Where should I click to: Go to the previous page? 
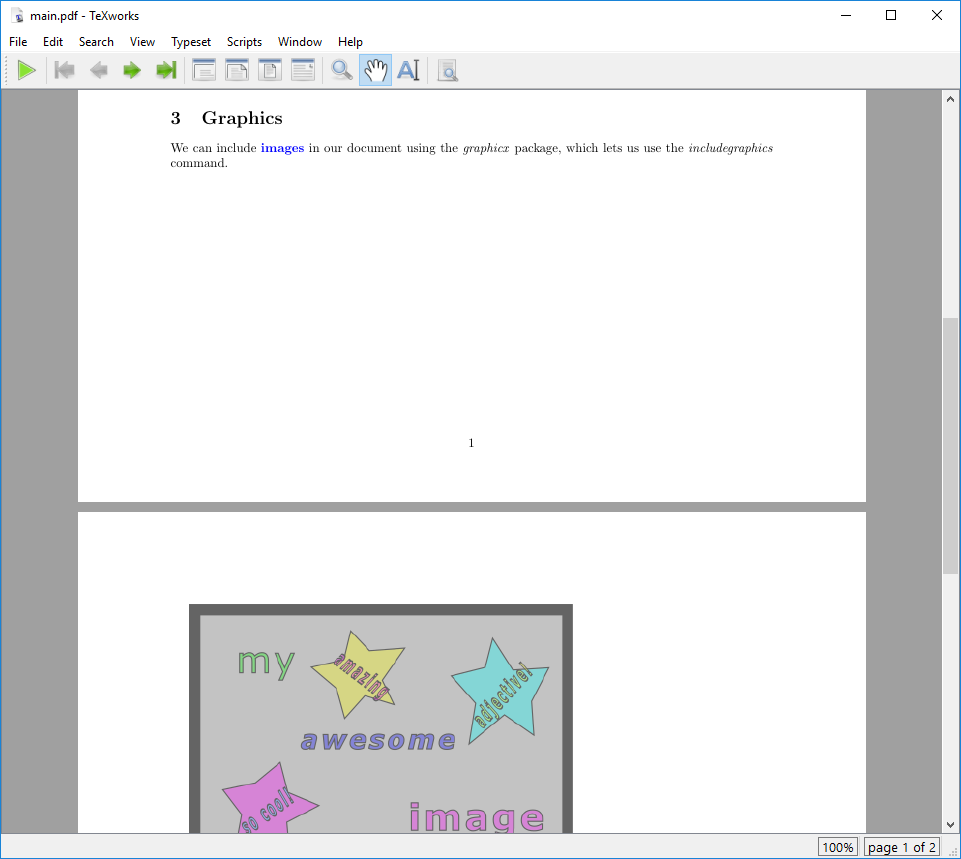(97, 70)
